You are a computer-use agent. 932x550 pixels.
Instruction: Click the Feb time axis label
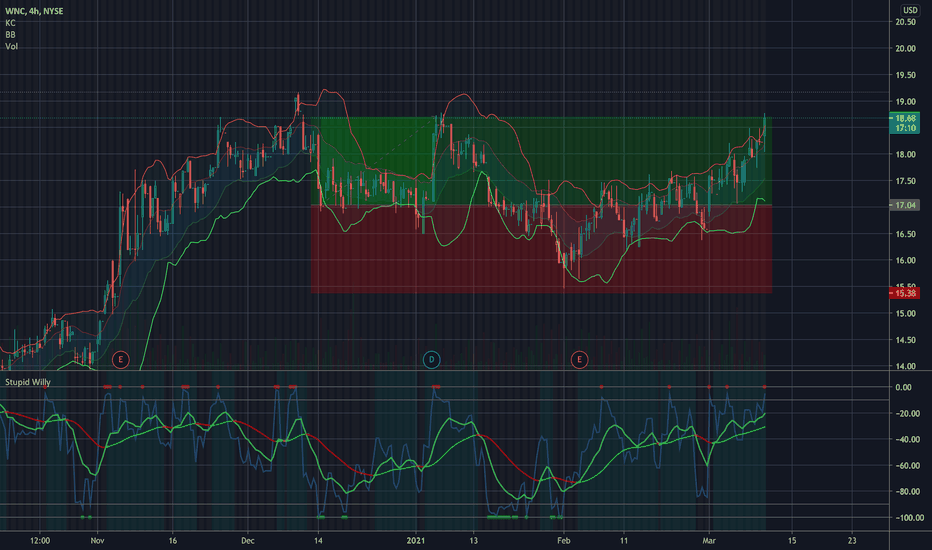coord(563,540)
